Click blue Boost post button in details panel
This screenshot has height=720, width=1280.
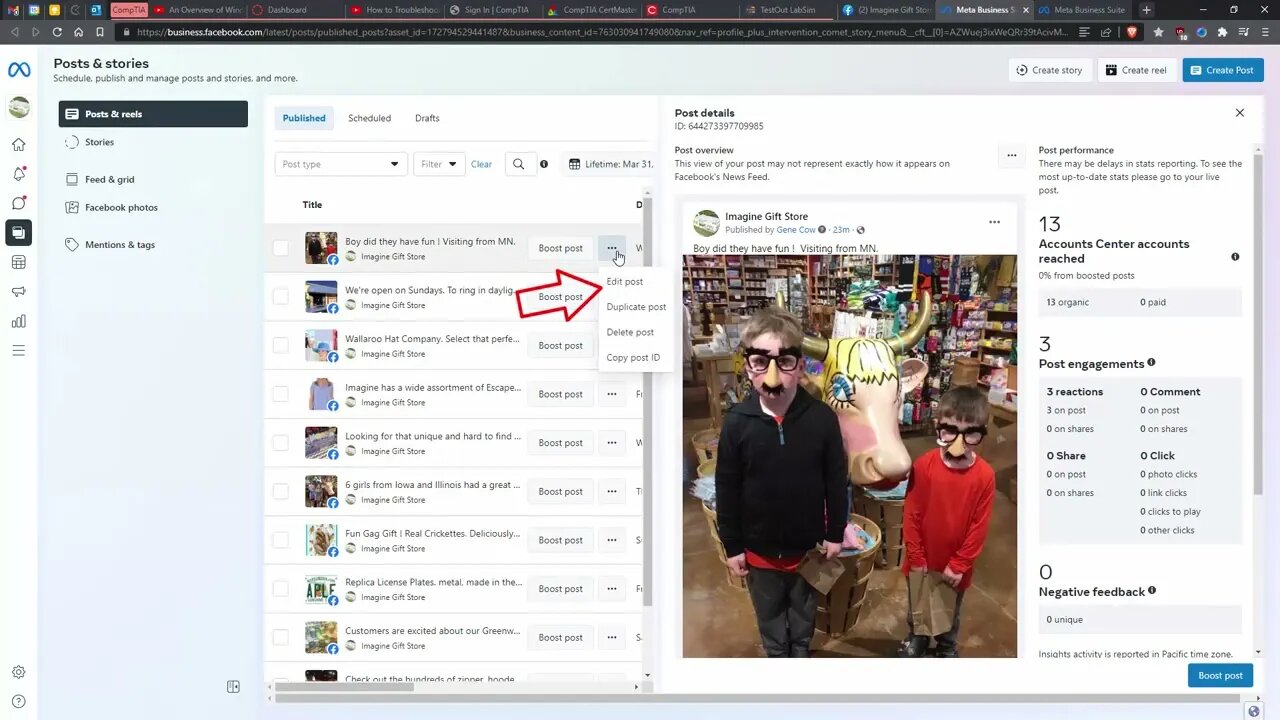[x=1220, y=675]
